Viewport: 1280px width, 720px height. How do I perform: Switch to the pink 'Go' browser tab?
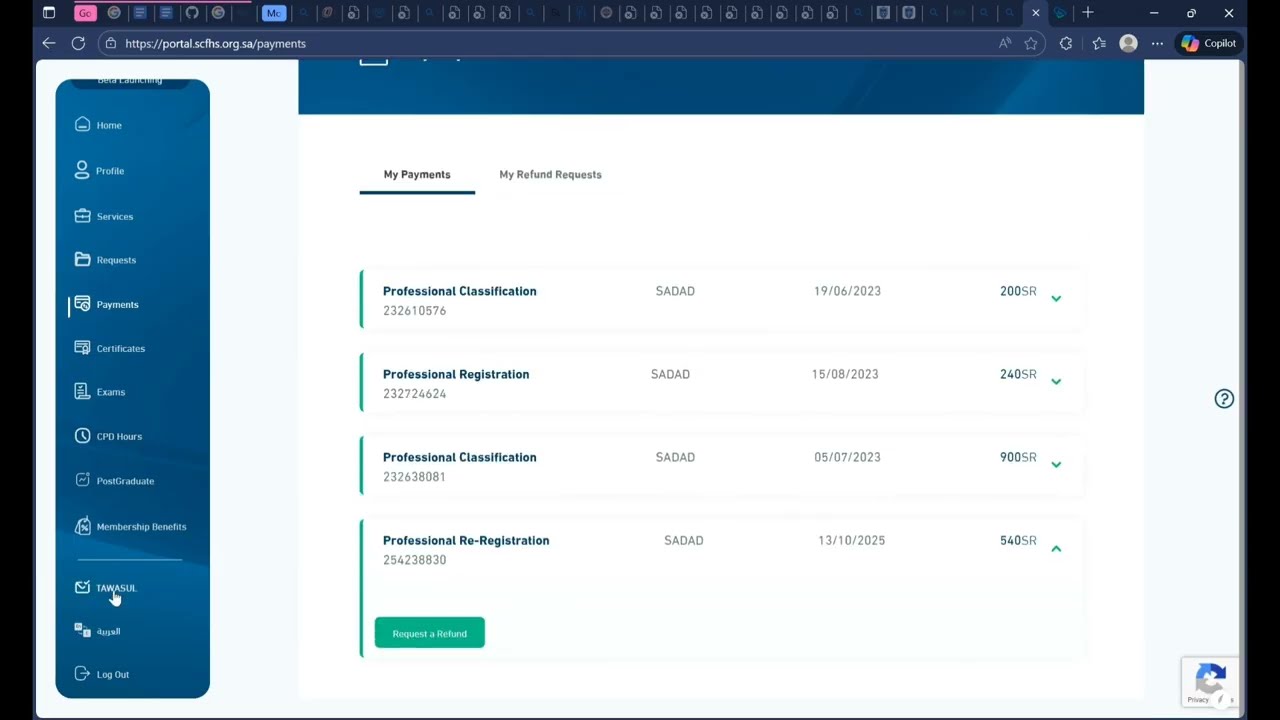(86, 13)
